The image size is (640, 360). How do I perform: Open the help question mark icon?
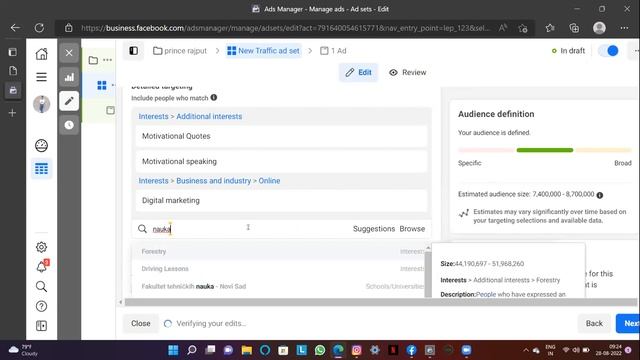41,306
